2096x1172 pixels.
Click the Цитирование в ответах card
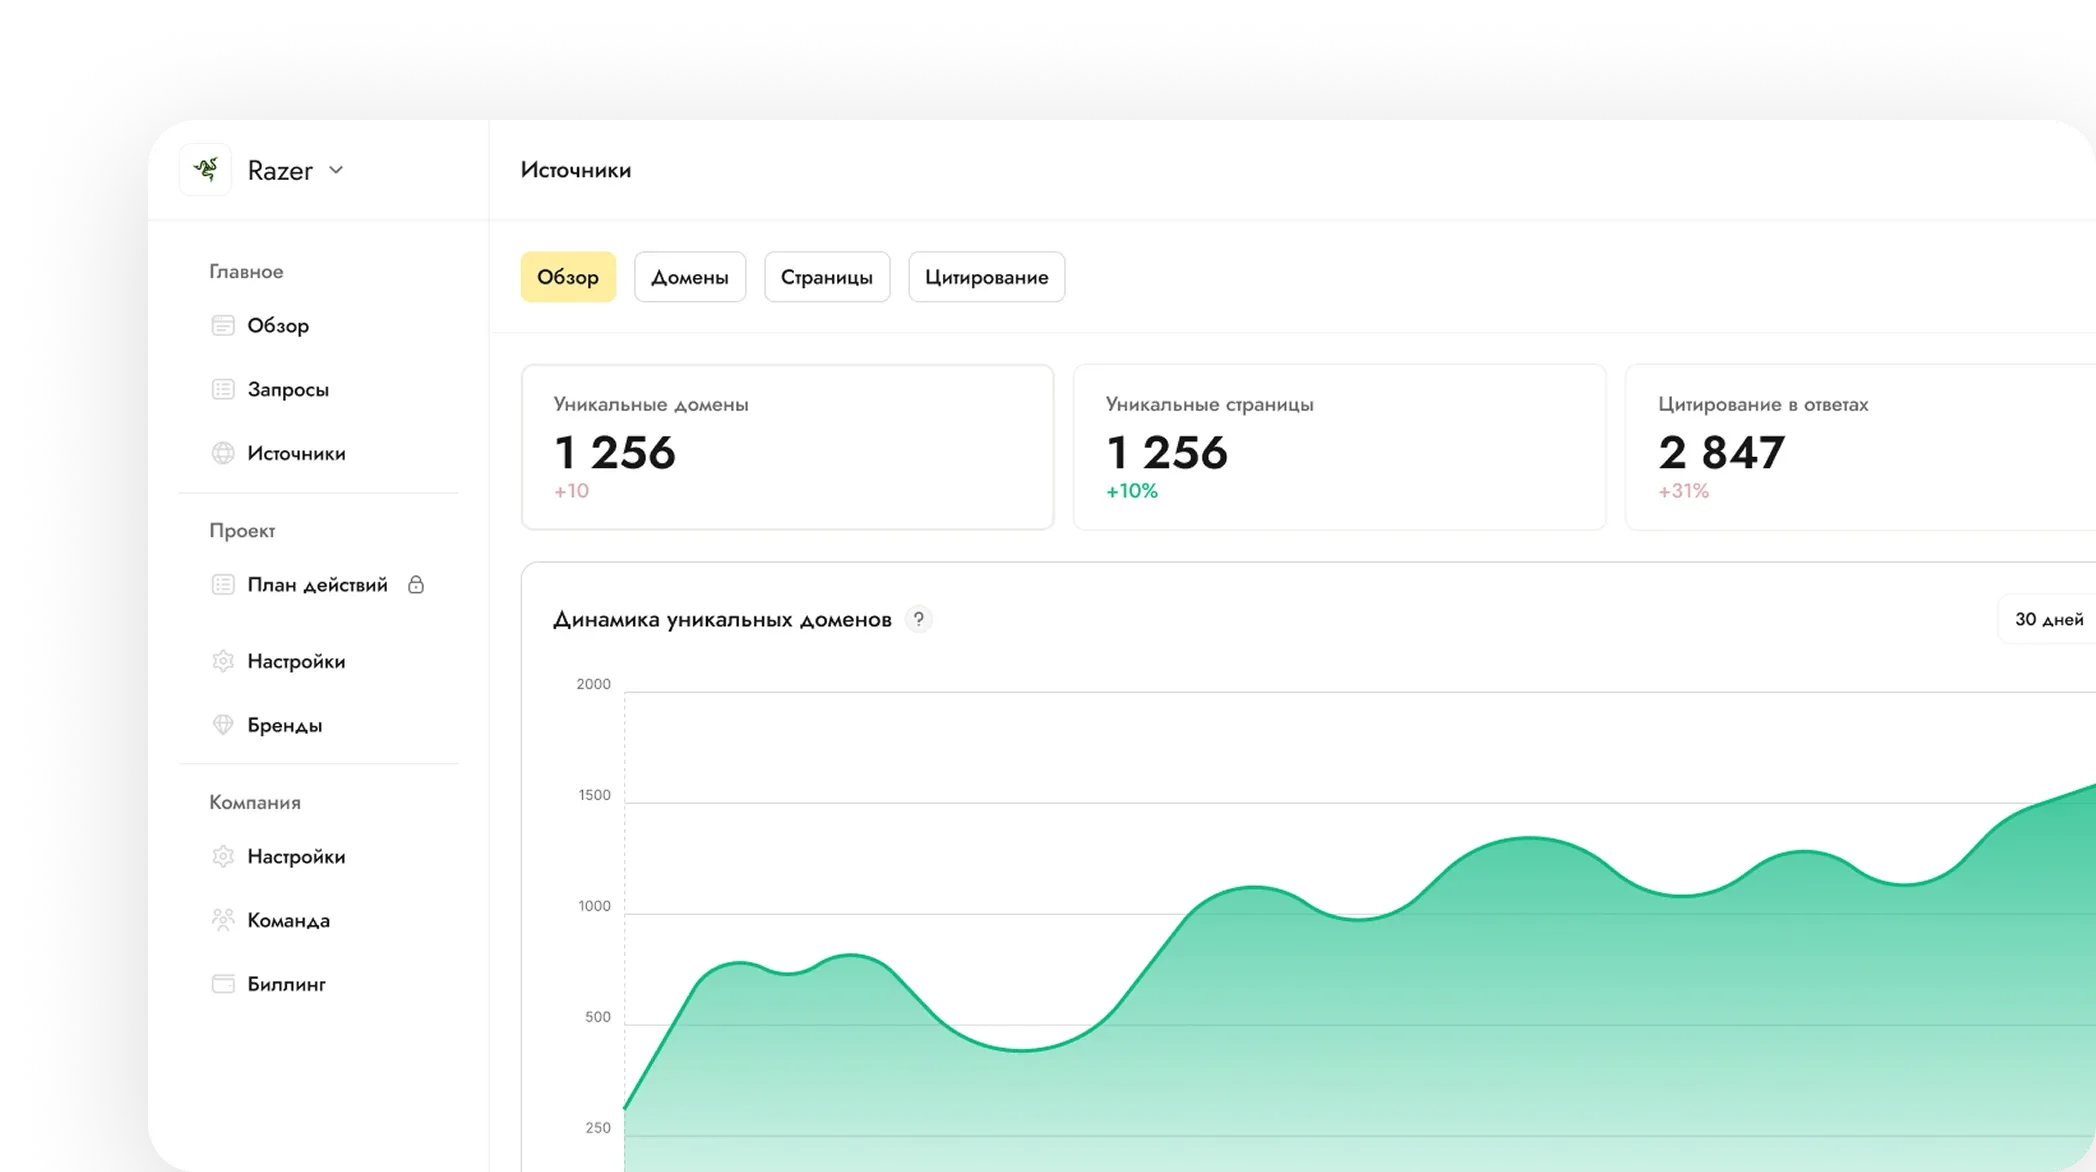(1861, 447)
